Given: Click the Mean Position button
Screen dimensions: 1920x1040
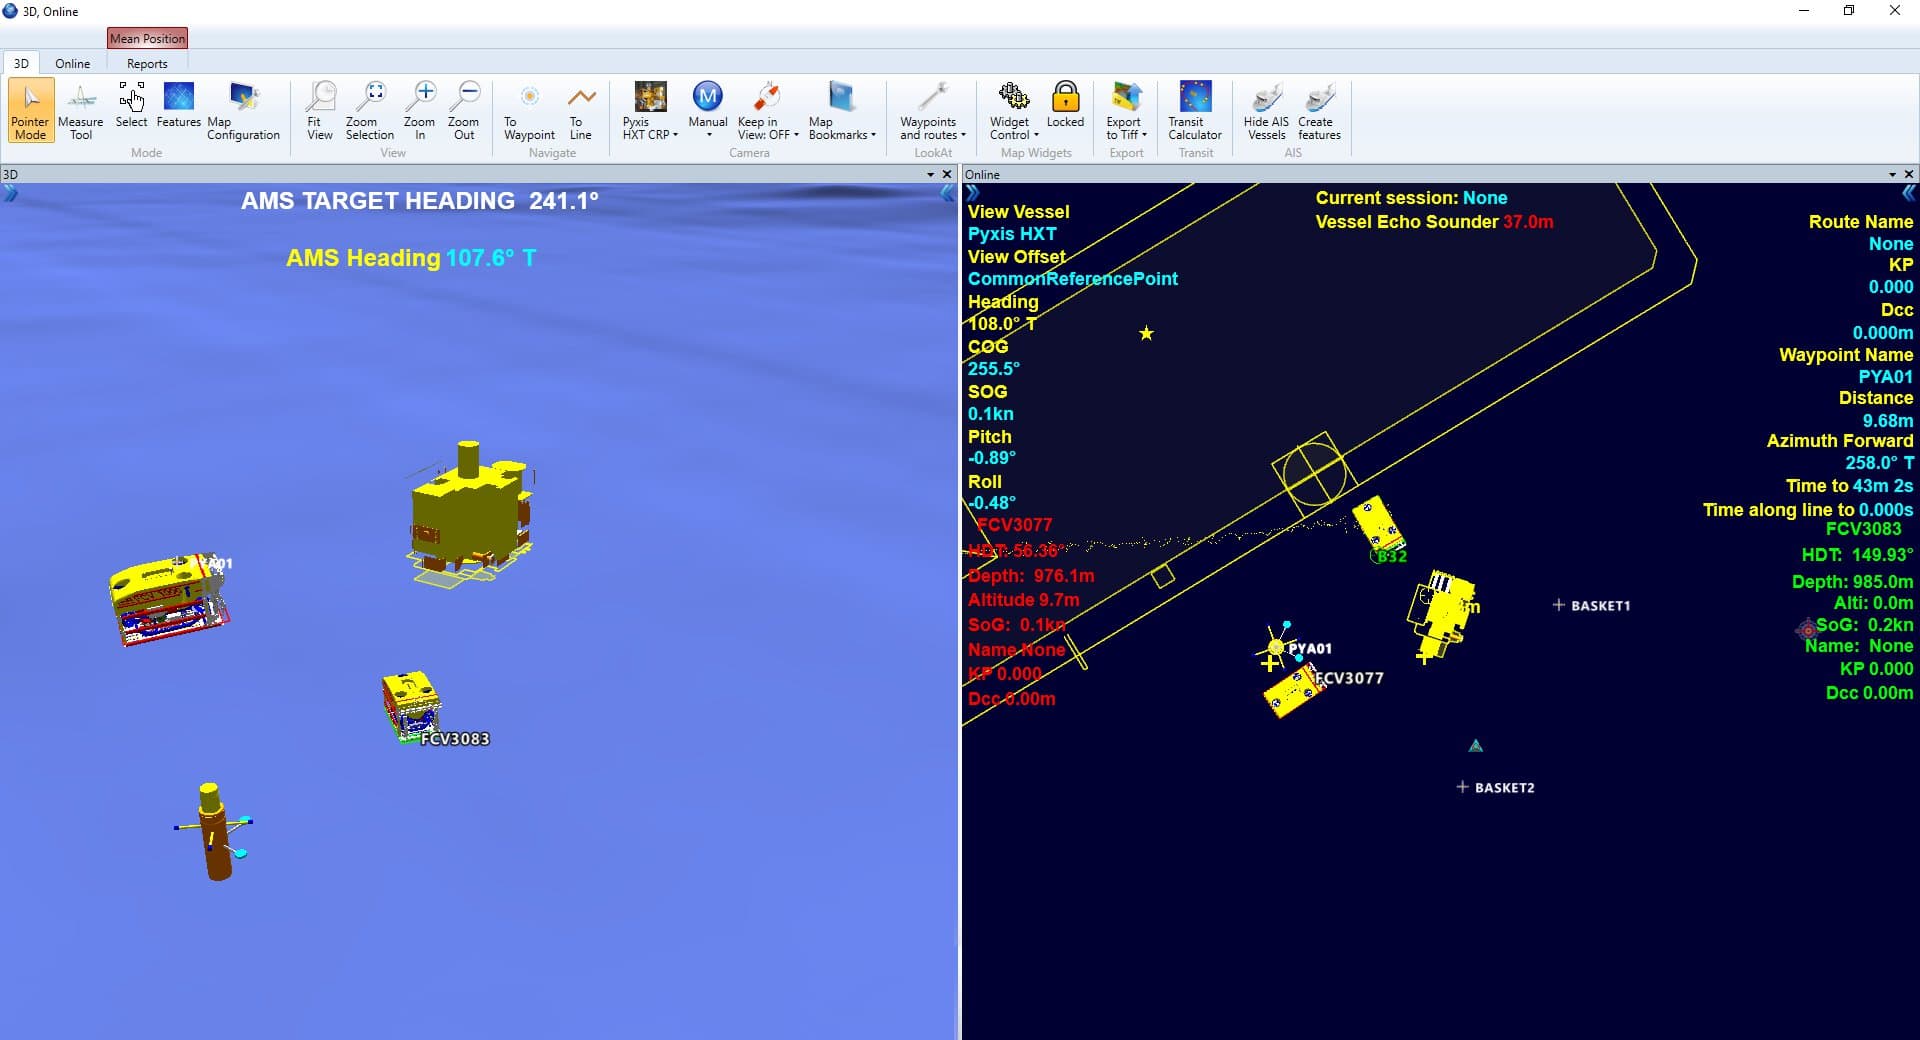Looking at the screenshot, I should point(147,38).
